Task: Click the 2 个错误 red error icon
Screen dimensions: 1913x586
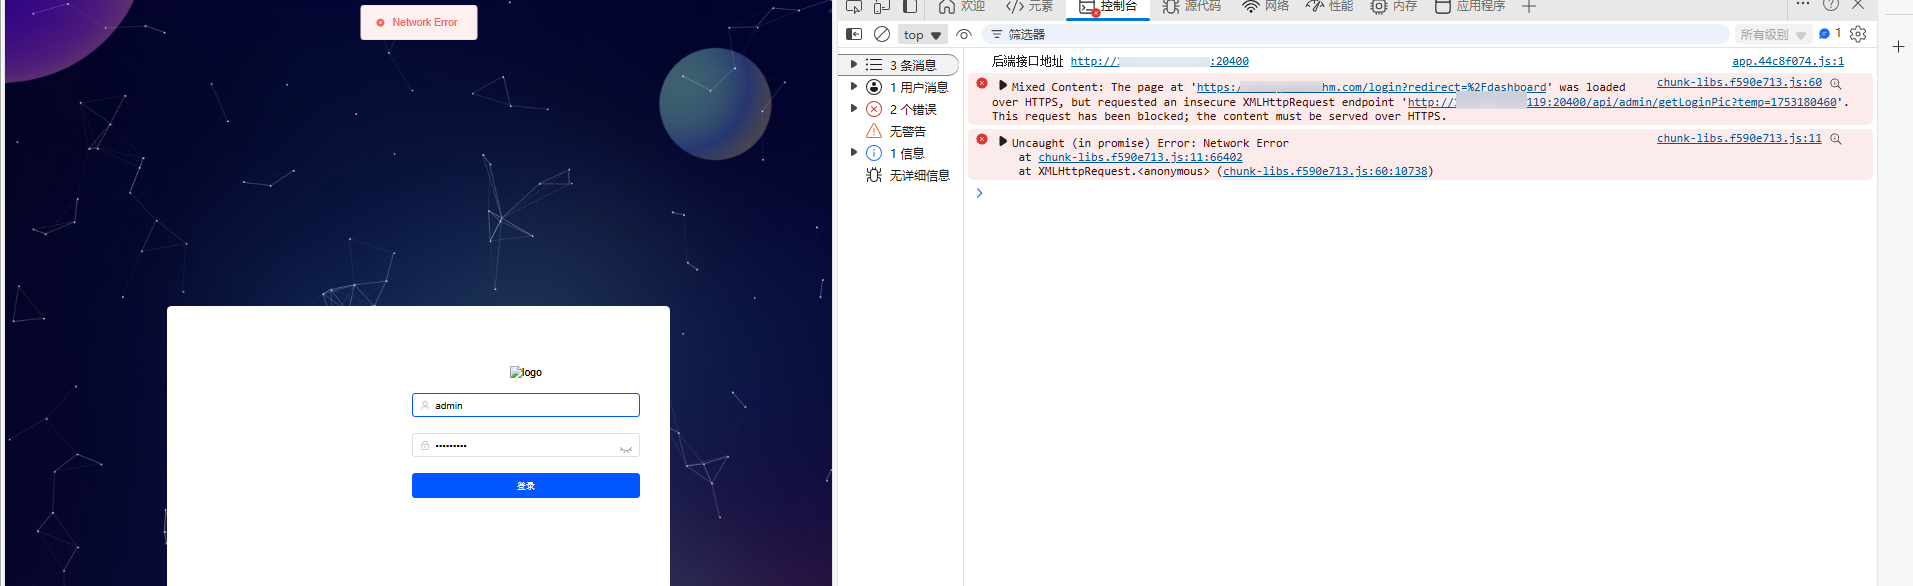Action: tap(874, 109)
